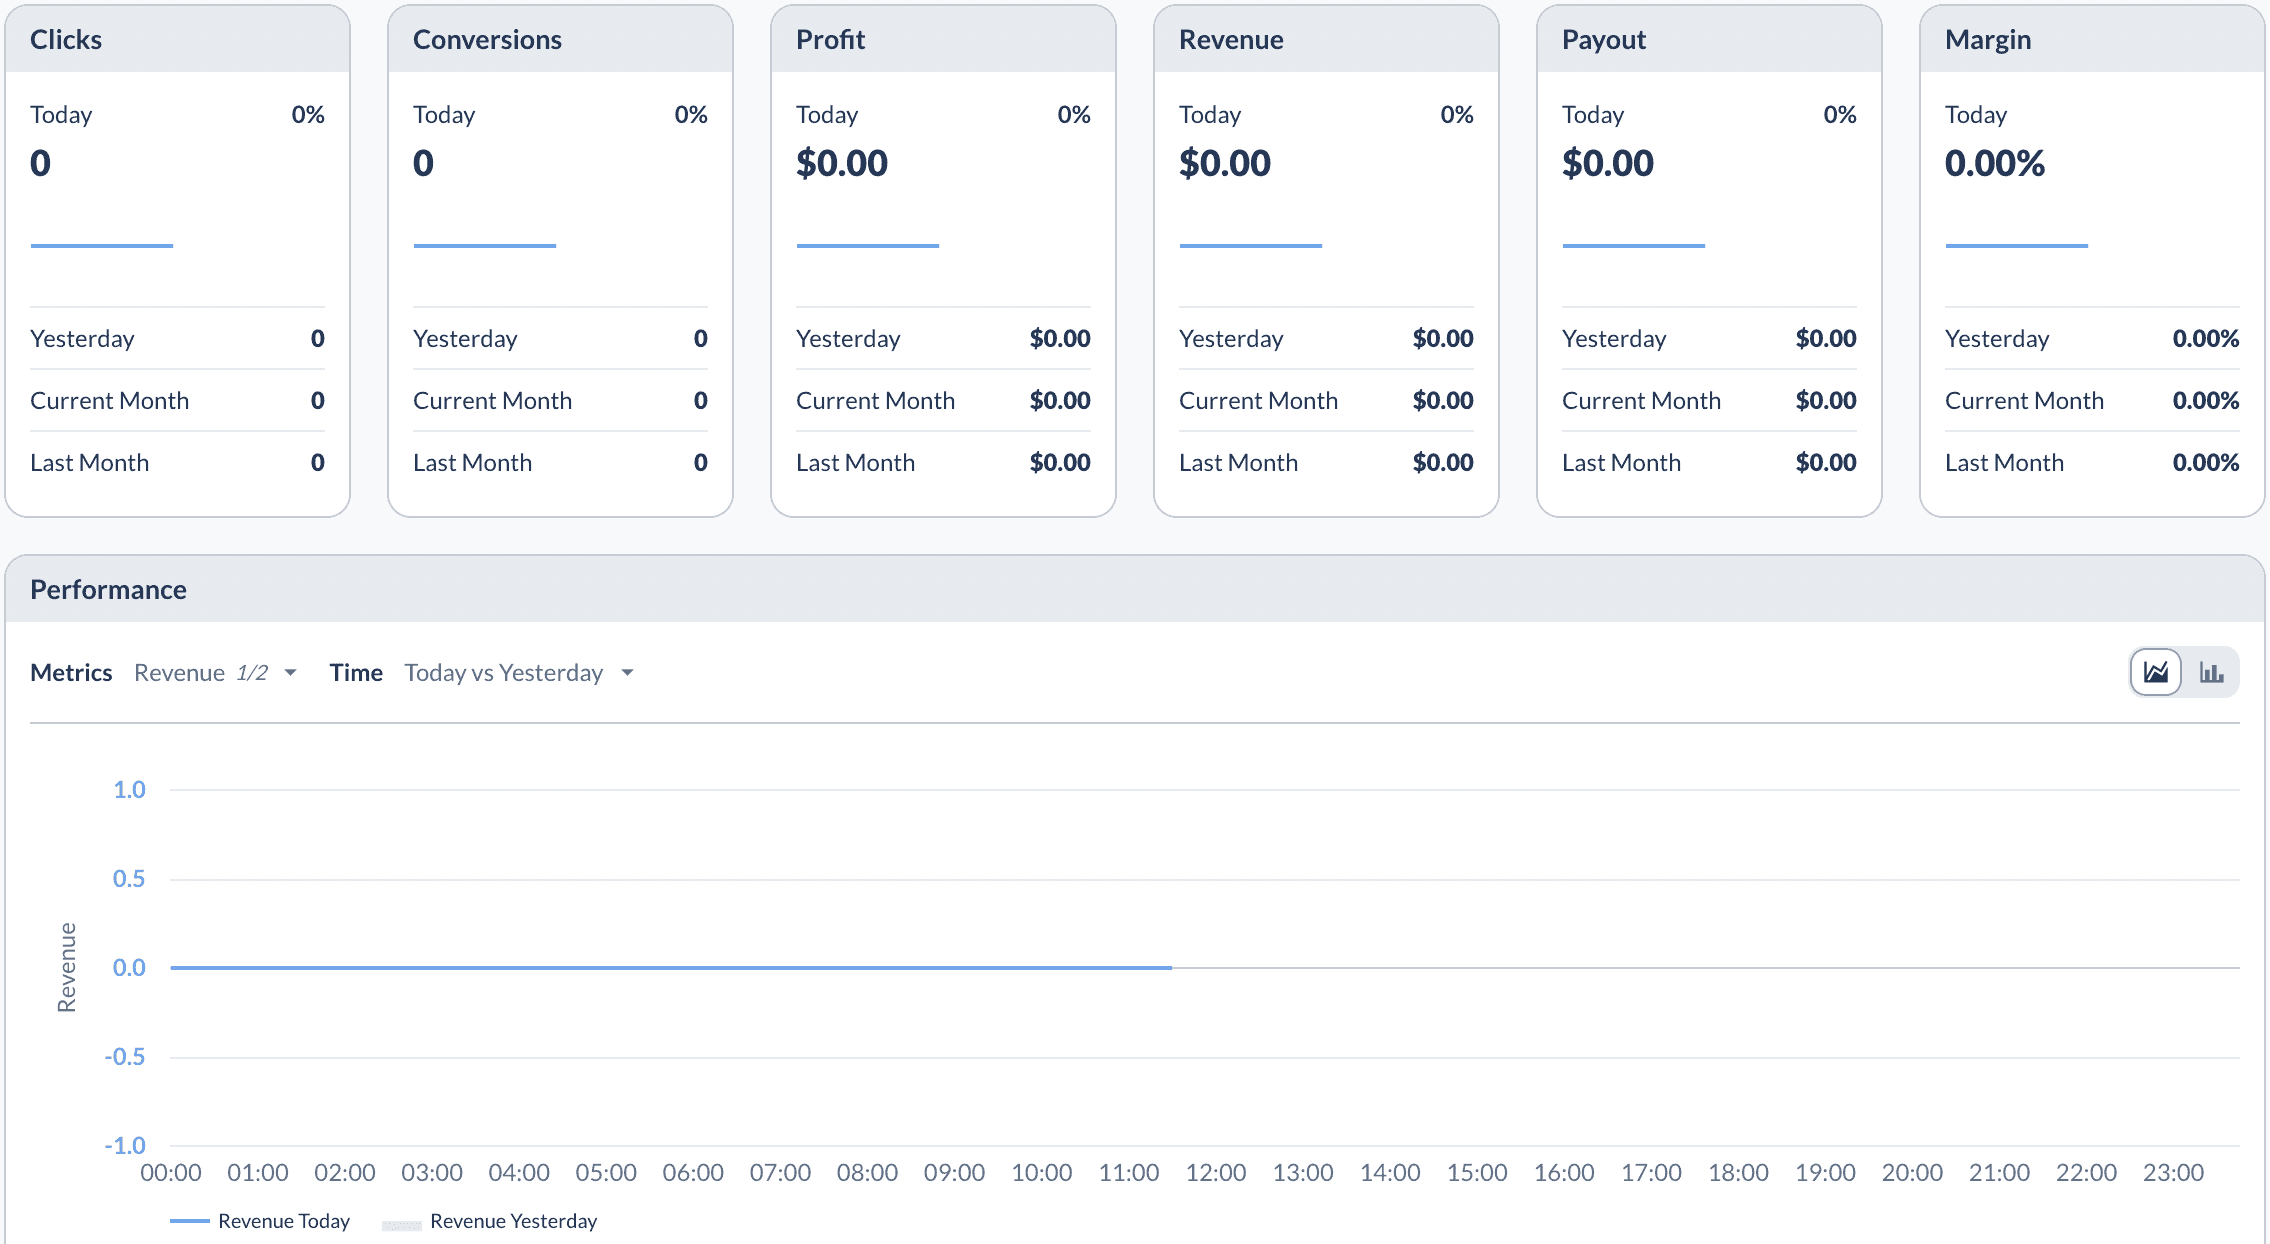
Task: Click the Metrics dropdown arrow
Action: [x=290, y=673]
